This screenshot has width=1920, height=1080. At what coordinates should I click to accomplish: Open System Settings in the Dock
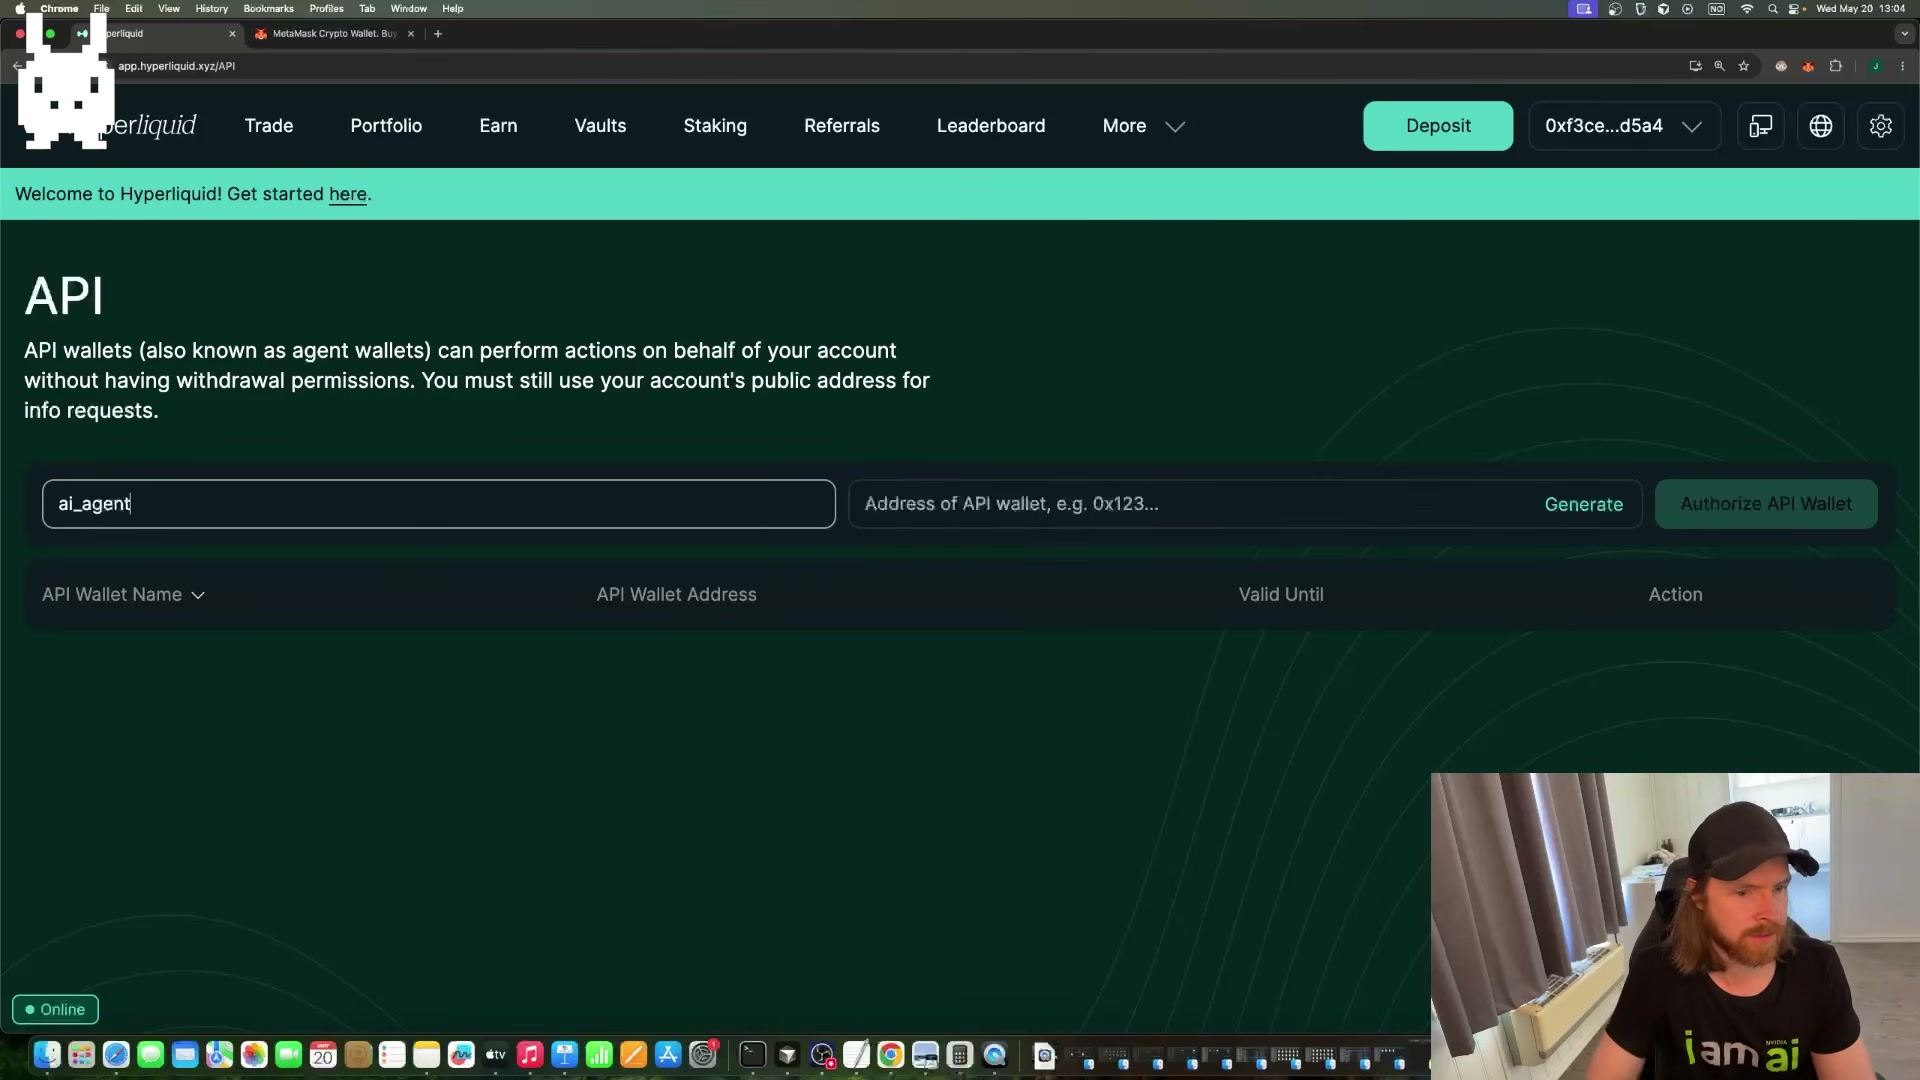[x=703, y=1055]
